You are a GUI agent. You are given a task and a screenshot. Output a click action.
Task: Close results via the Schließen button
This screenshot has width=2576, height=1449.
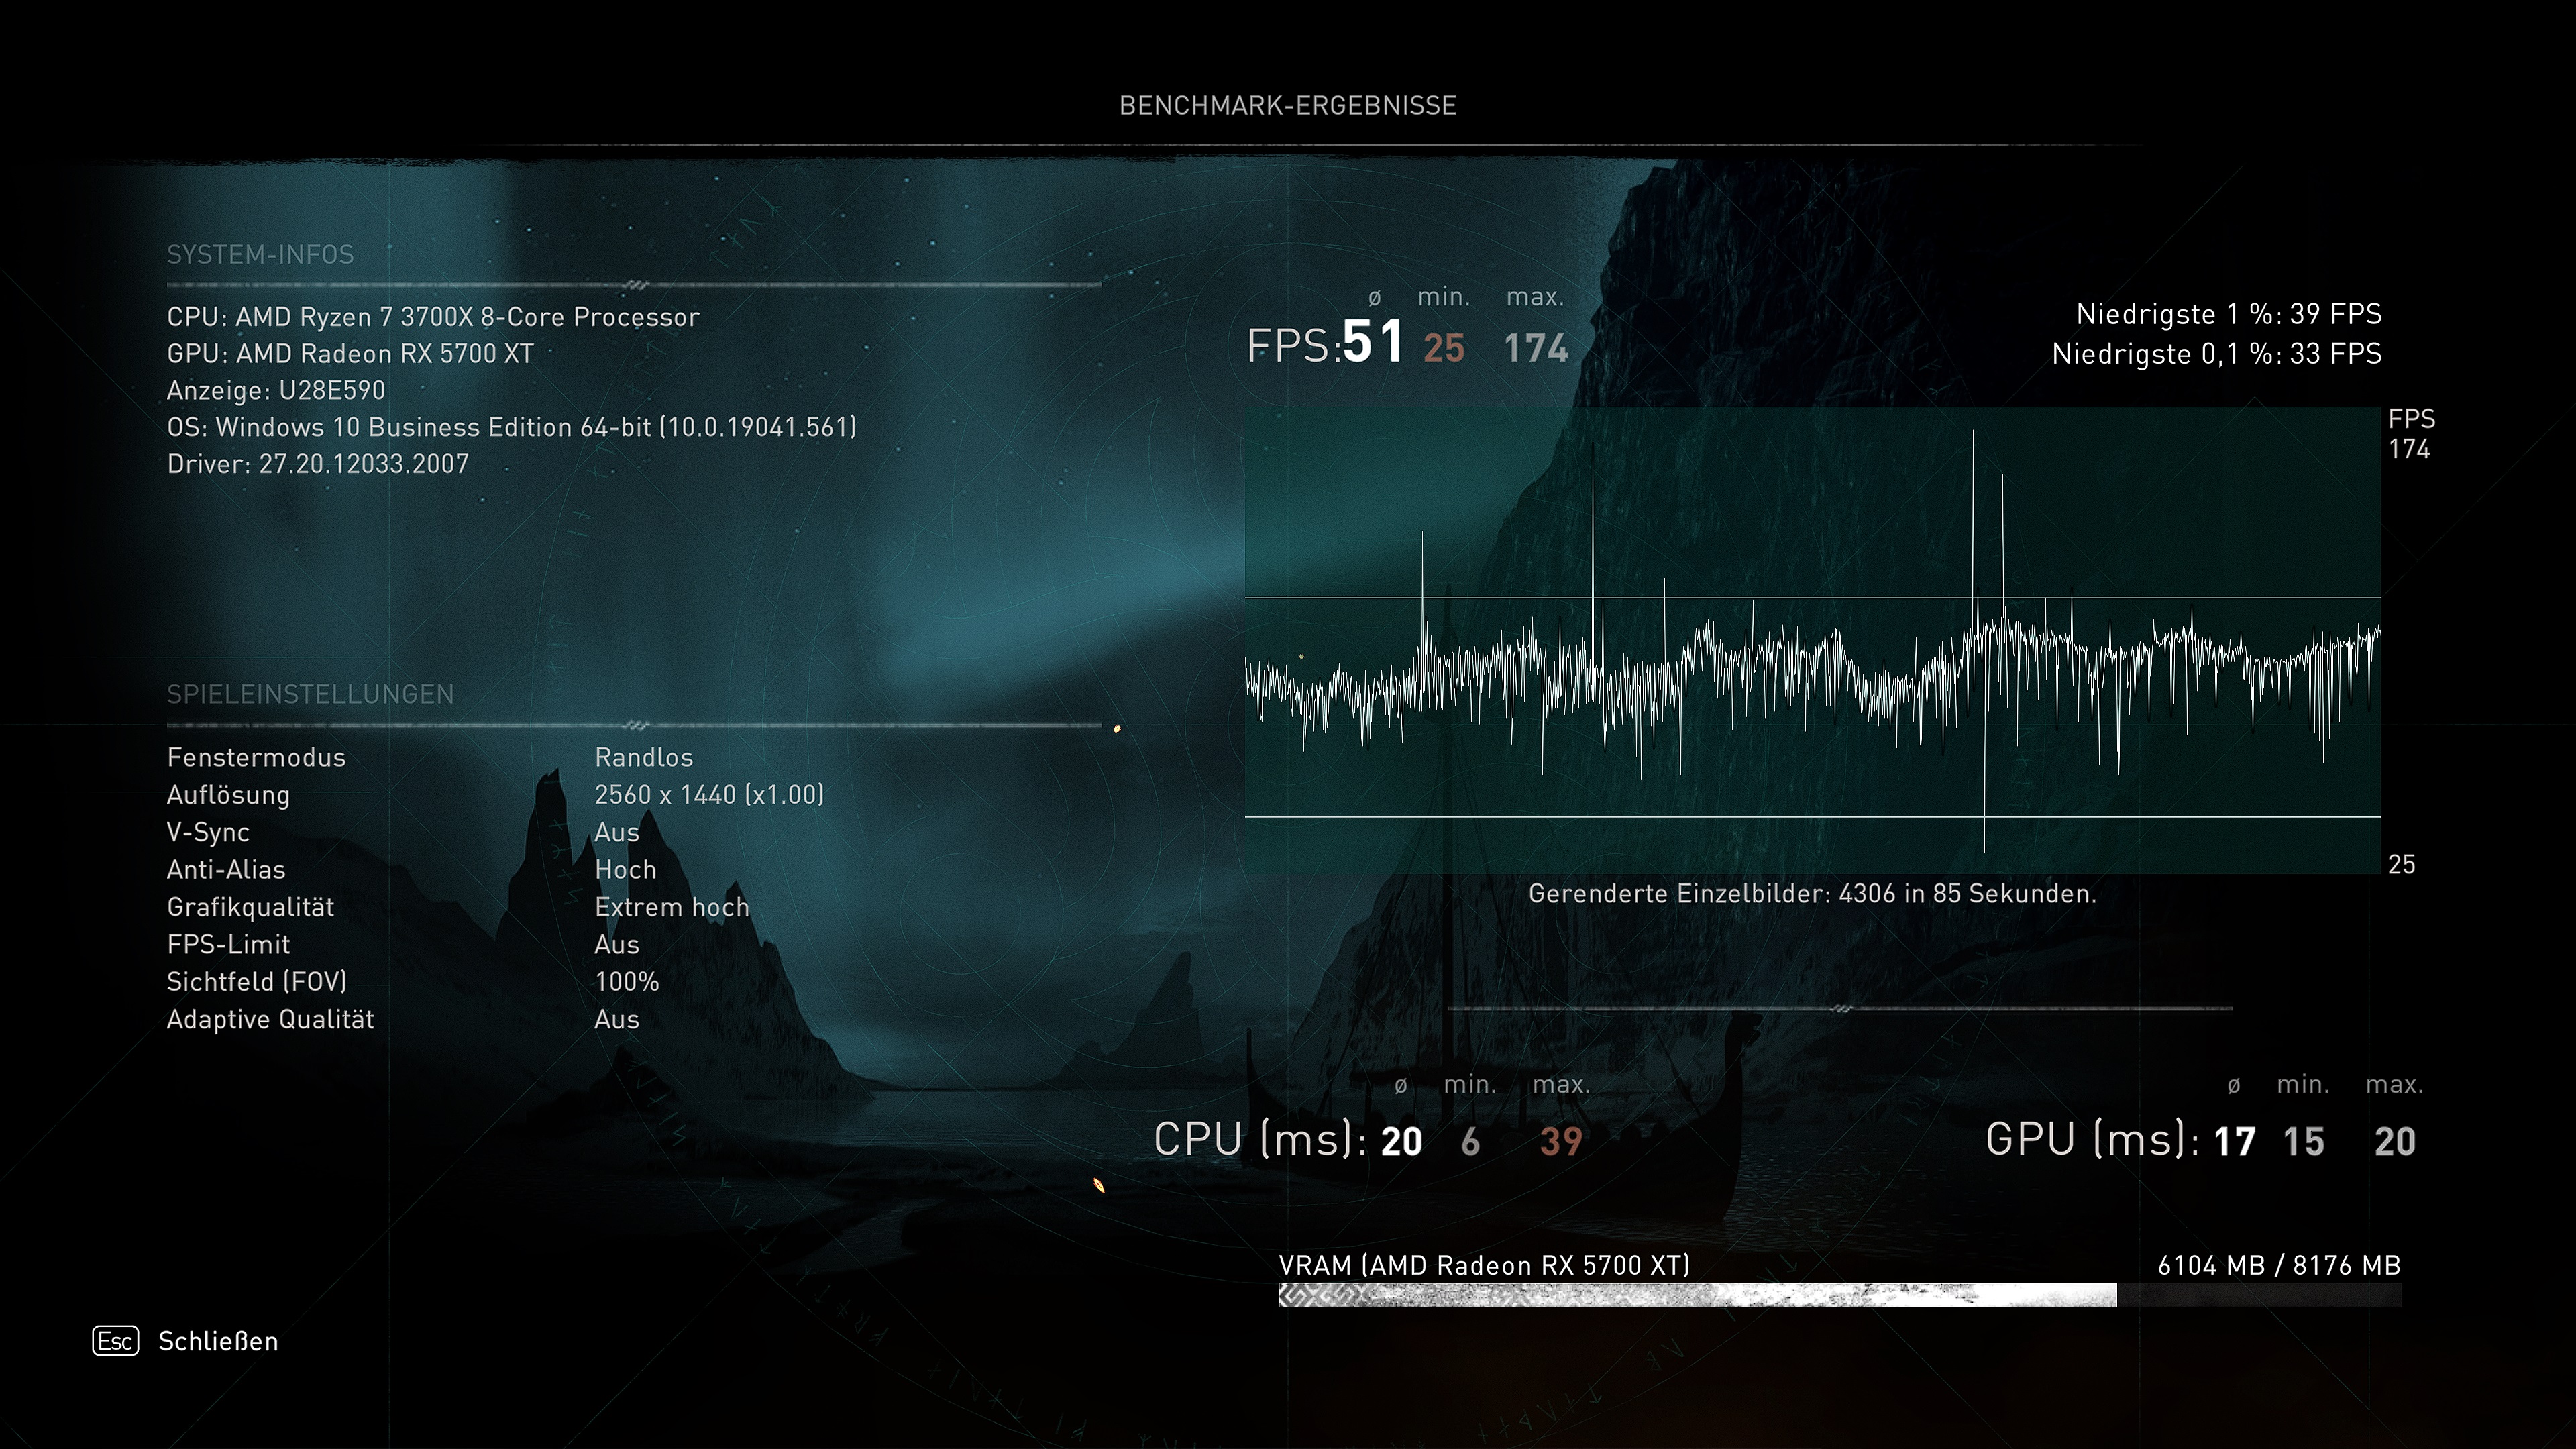coord(219,1342)
